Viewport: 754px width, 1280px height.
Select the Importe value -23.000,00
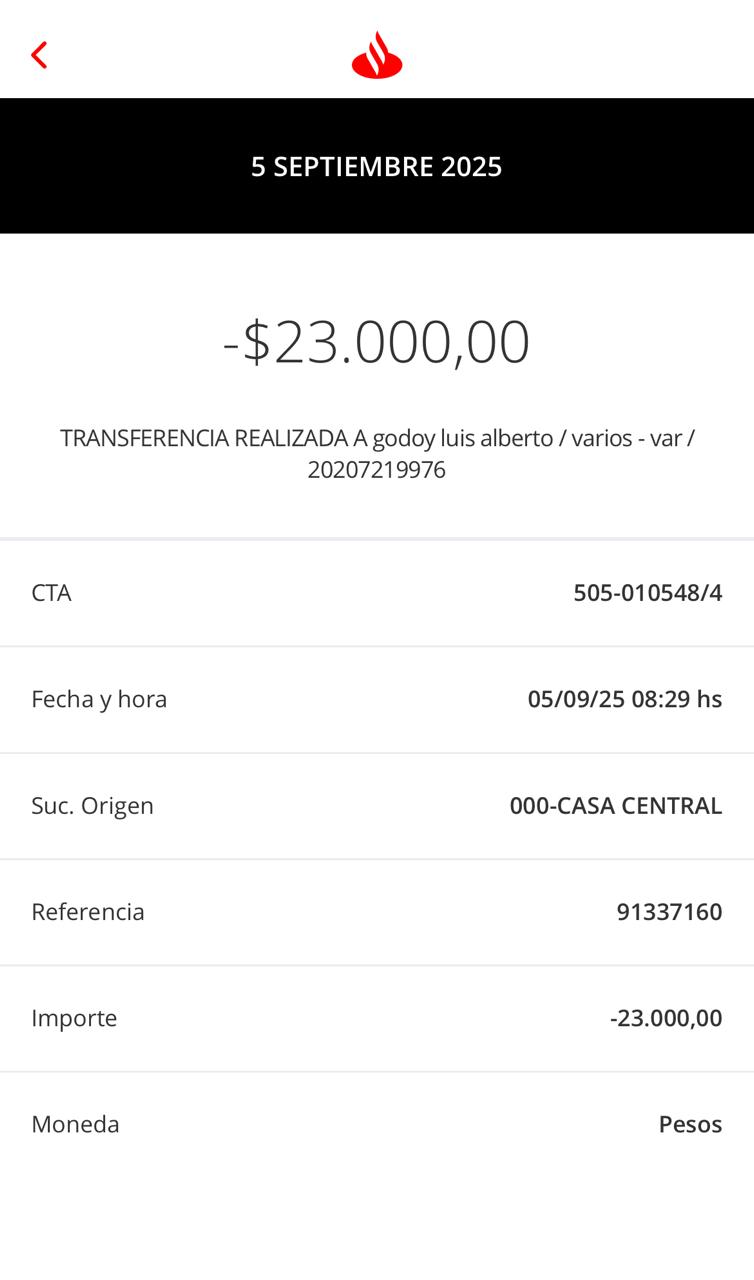[x=665, y=1018]
